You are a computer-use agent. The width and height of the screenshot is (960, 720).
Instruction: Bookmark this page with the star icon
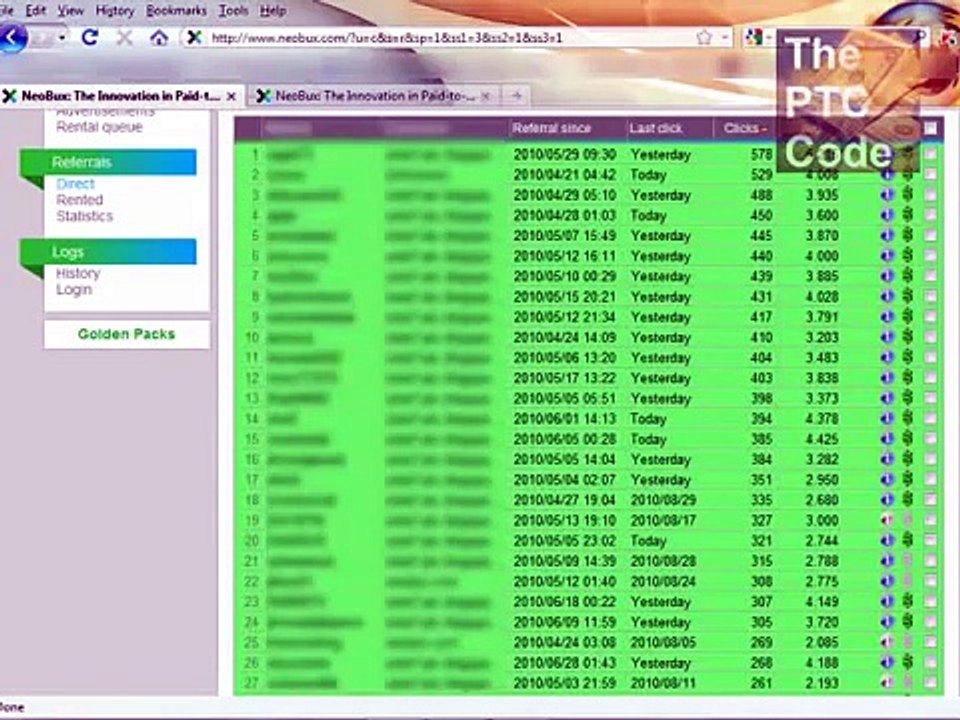704,38
